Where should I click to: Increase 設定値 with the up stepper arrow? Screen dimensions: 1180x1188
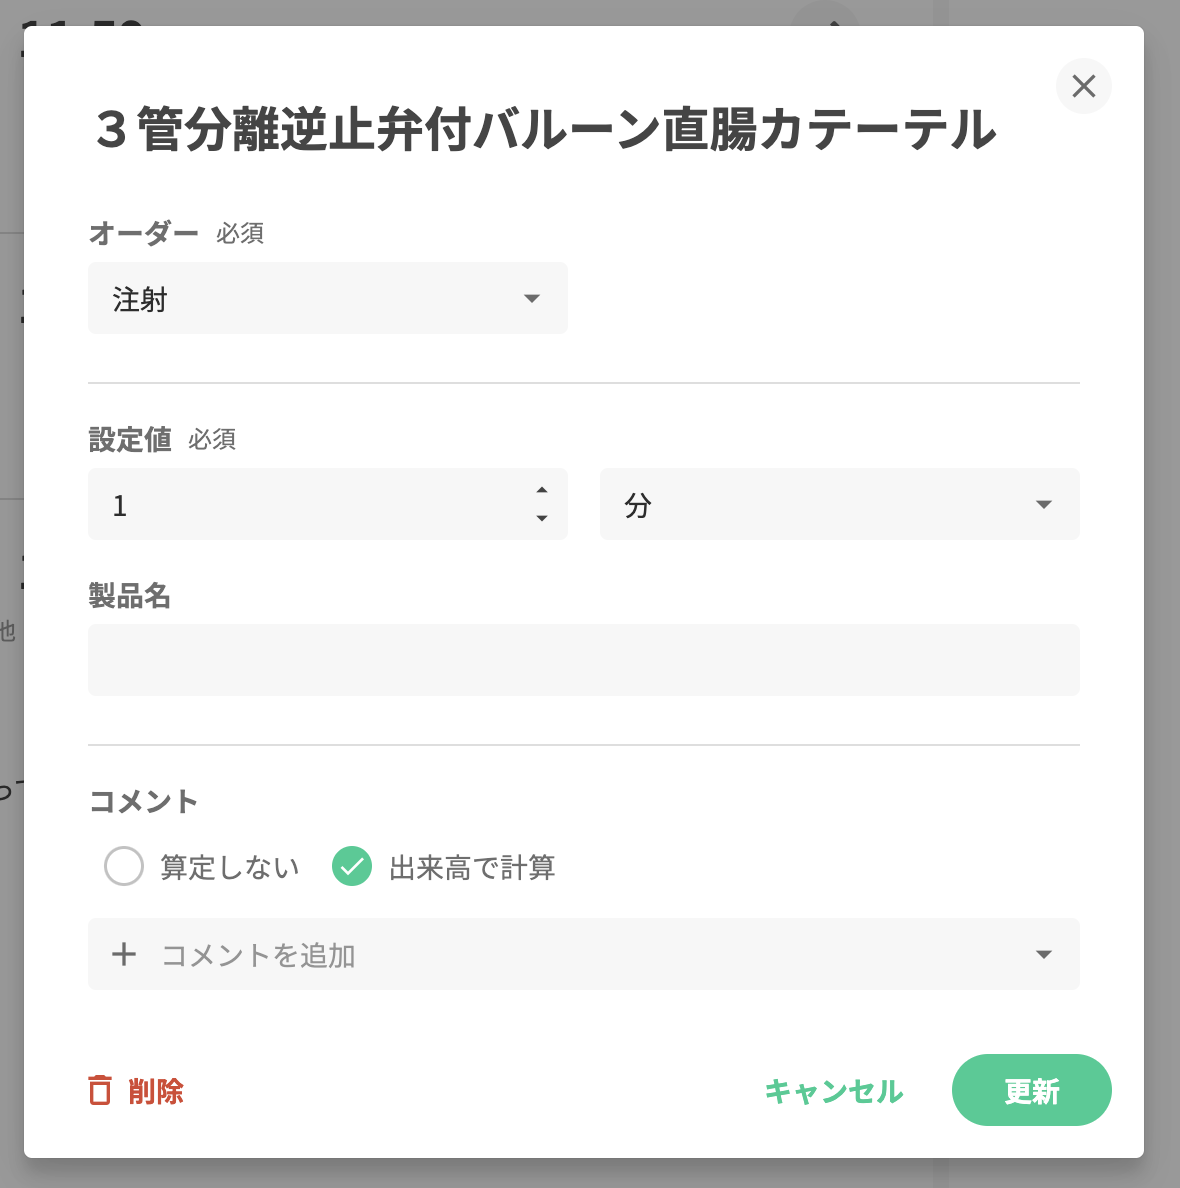pos(542,490)
